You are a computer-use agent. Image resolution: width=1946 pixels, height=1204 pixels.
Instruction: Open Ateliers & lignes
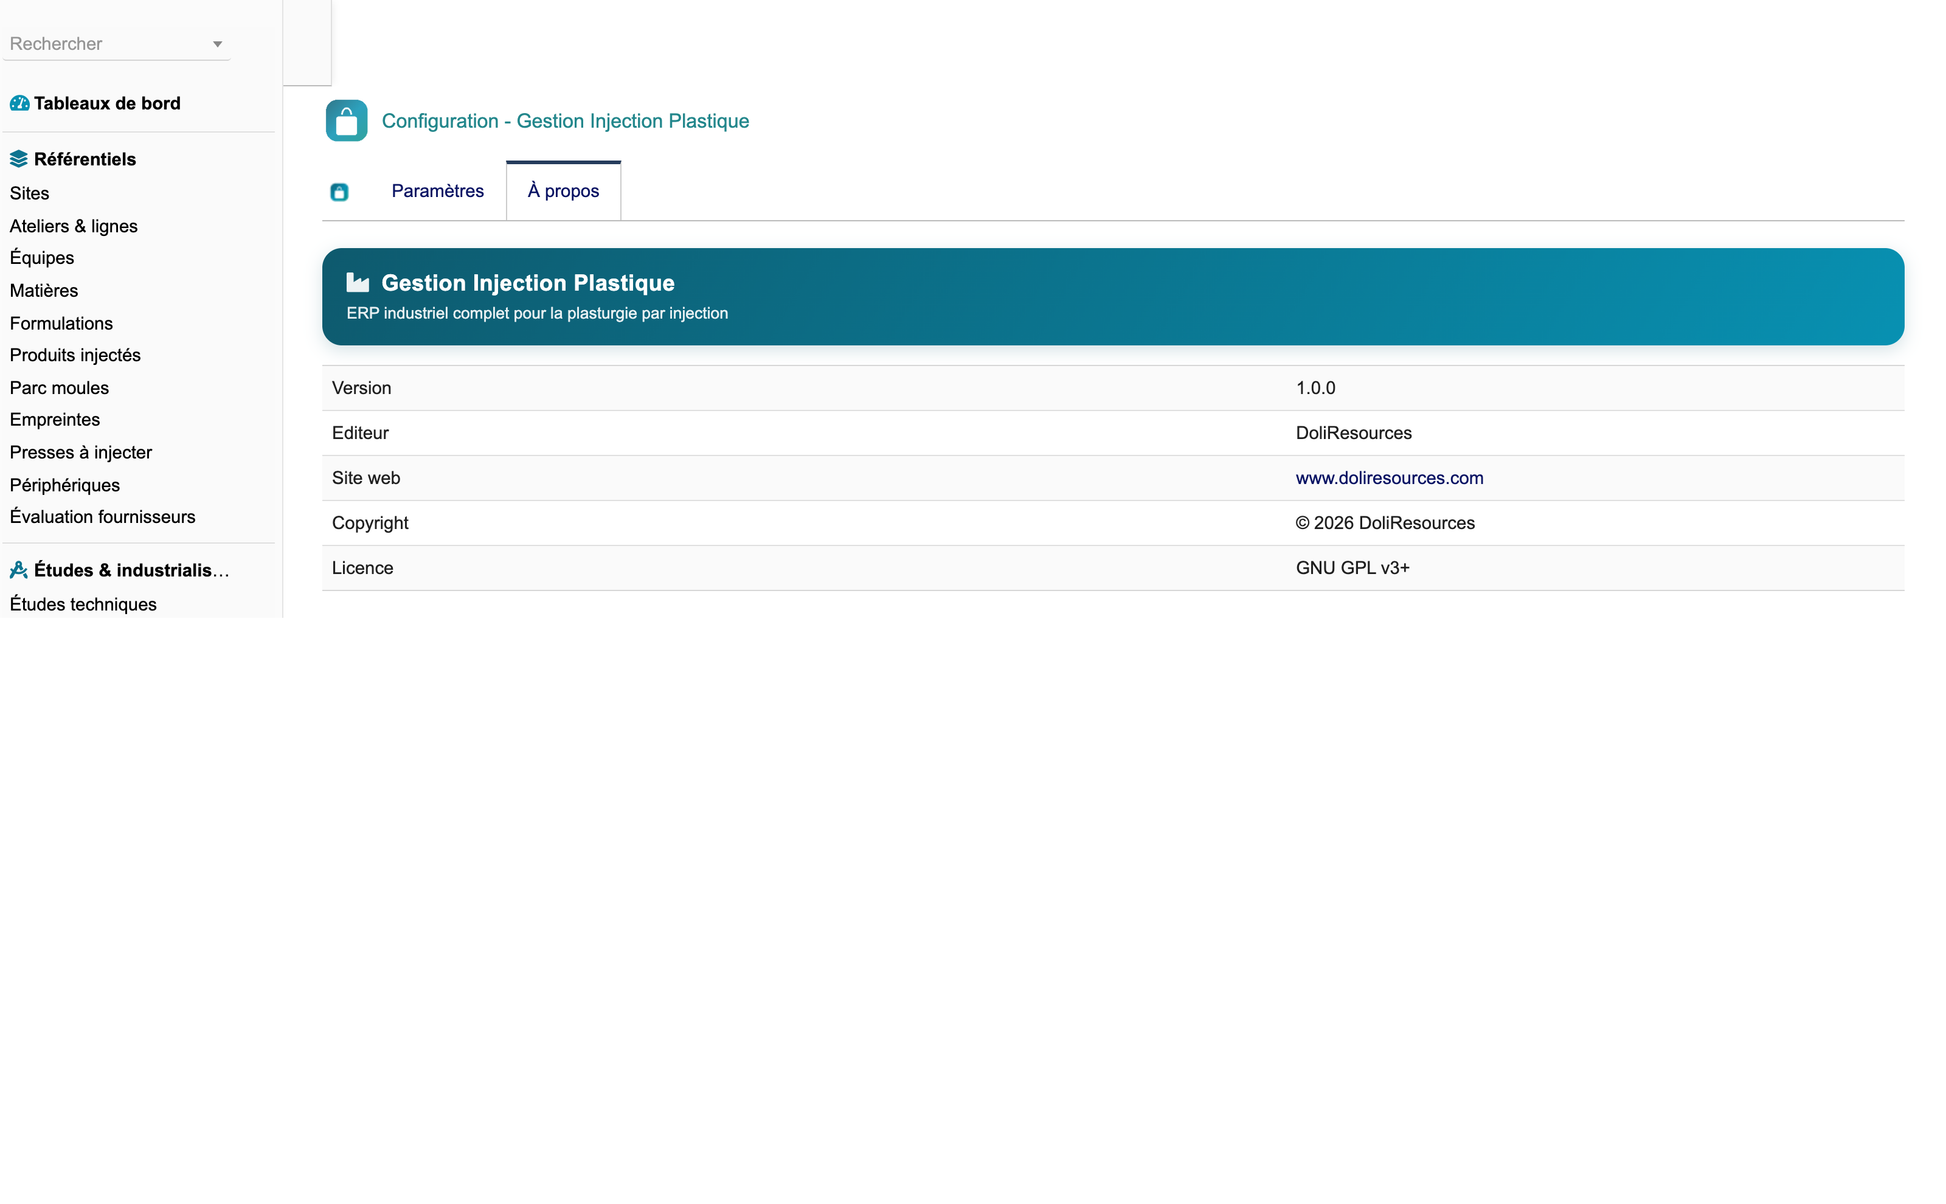point(74,226)
